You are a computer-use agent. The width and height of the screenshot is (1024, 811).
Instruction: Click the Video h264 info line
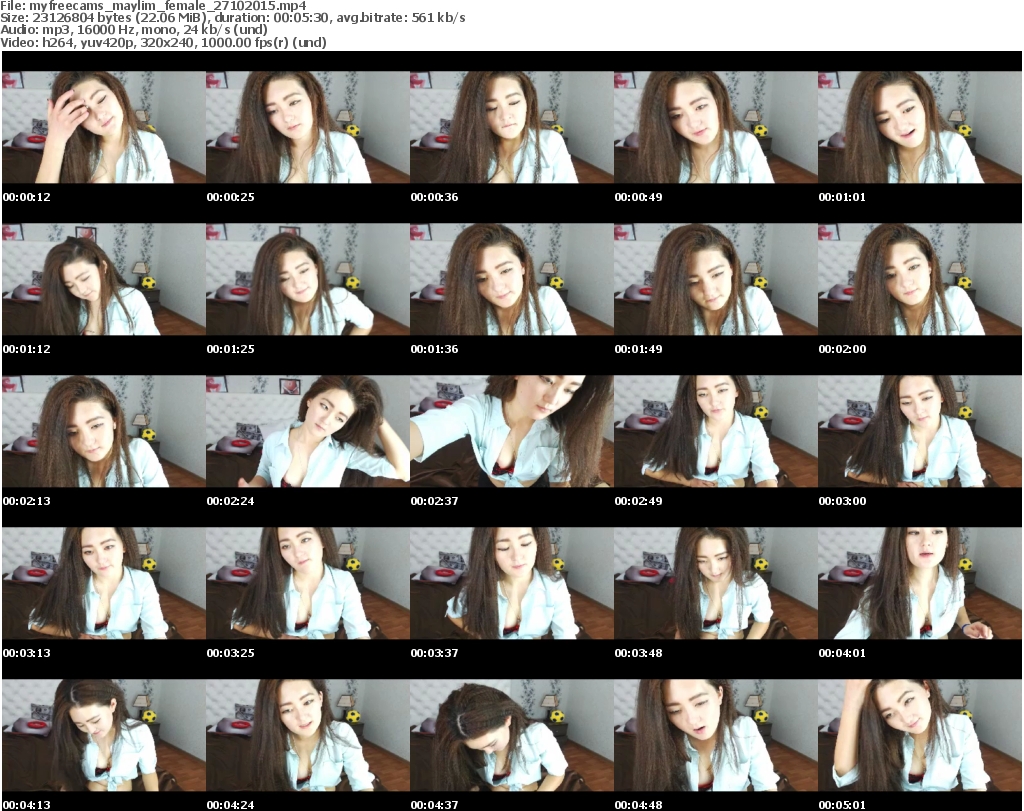163,42
